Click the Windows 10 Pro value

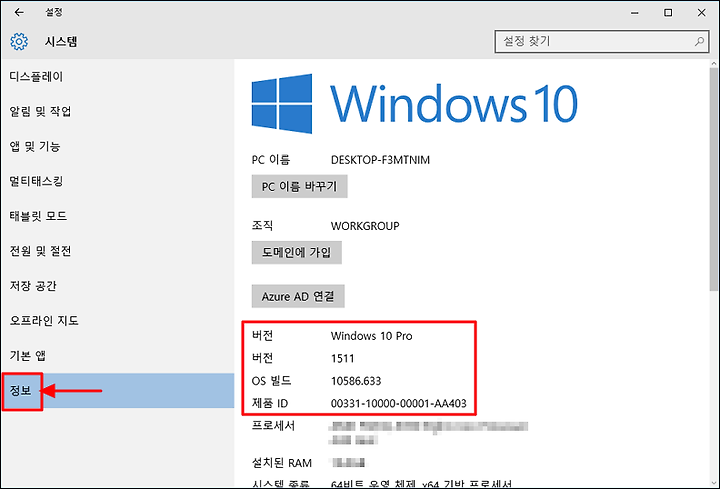point(371,336)
